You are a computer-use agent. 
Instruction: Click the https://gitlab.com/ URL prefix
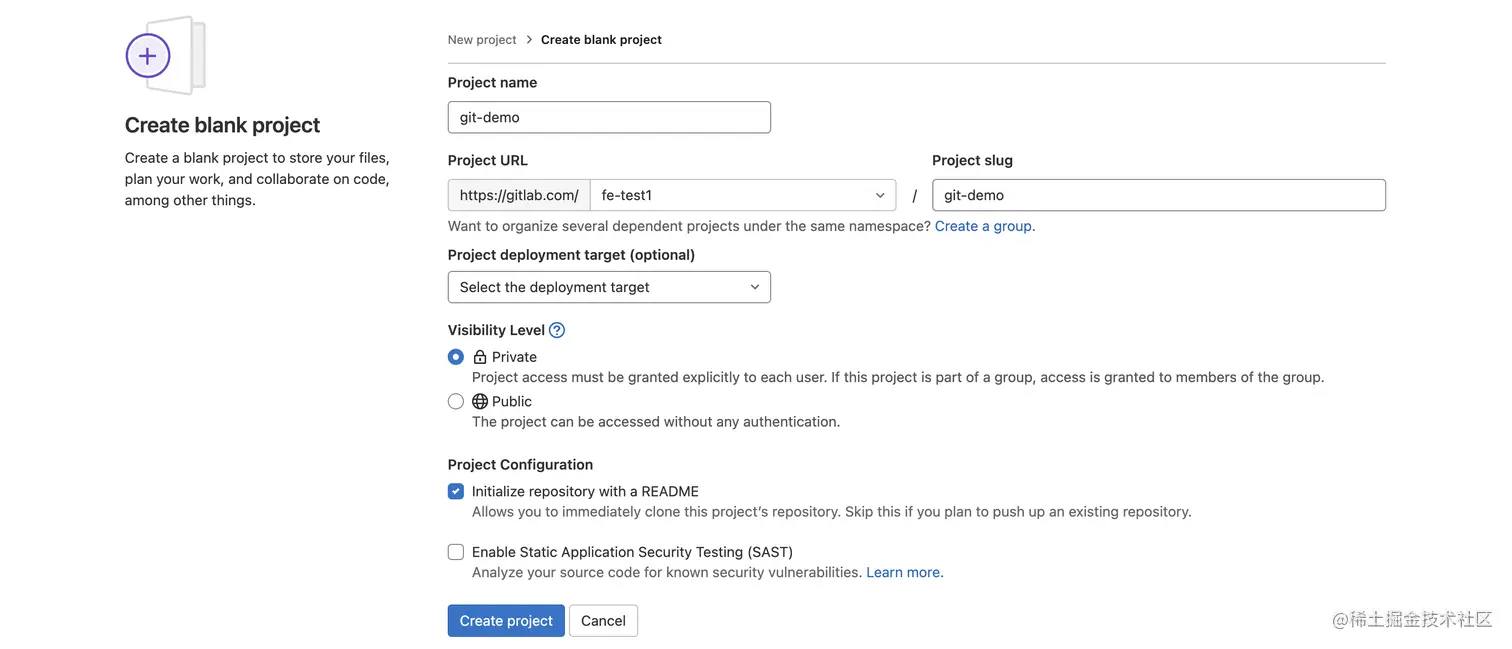pos(519,195)
